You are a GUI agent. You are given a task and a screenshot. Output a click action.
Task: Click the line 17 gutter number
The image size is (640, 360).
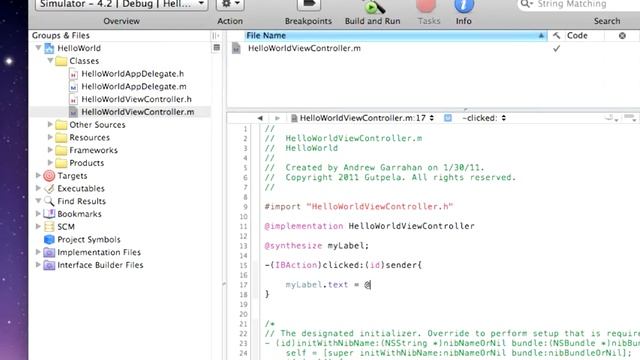click(x=244, y=284)
